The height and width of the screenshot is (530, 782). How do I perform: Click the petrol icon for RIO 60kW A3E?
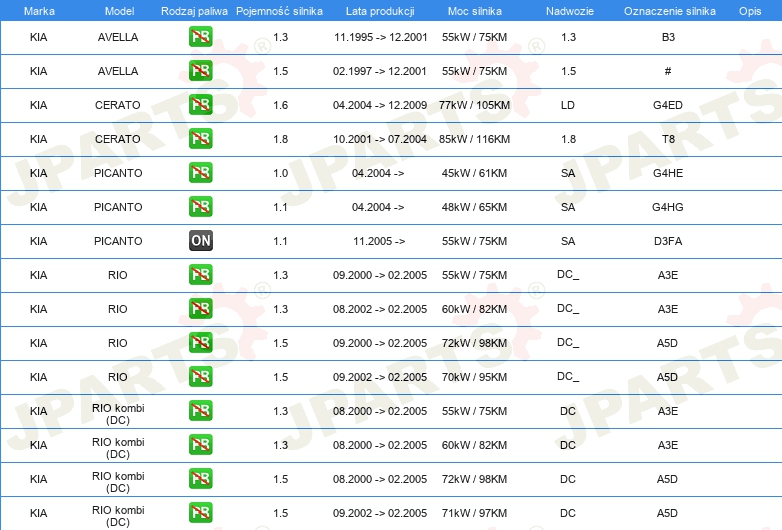pyautogui.click(x=200, y=309)
